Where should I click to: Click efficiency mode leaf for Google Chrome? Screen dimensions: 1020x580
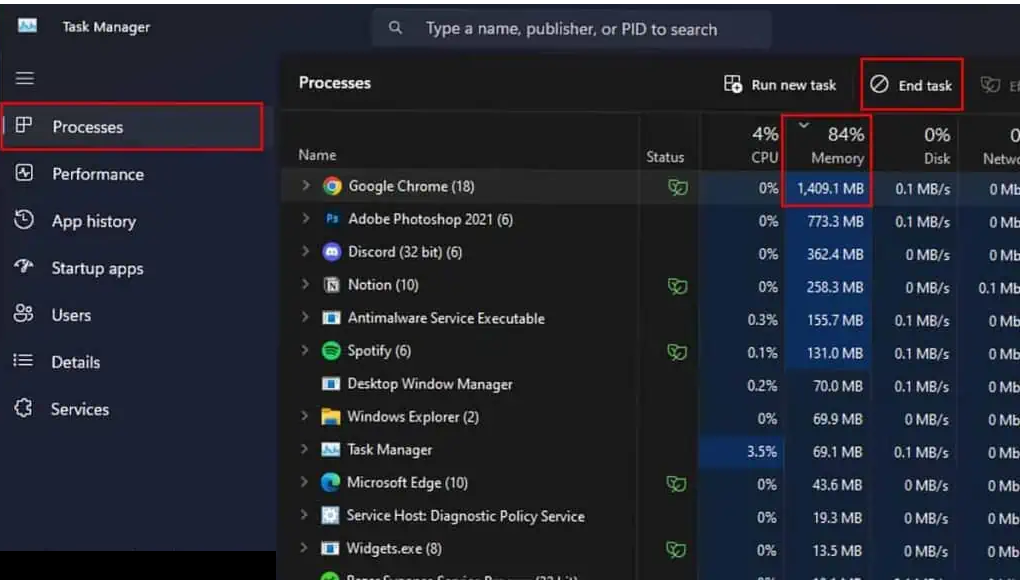[x=677, y=188]
